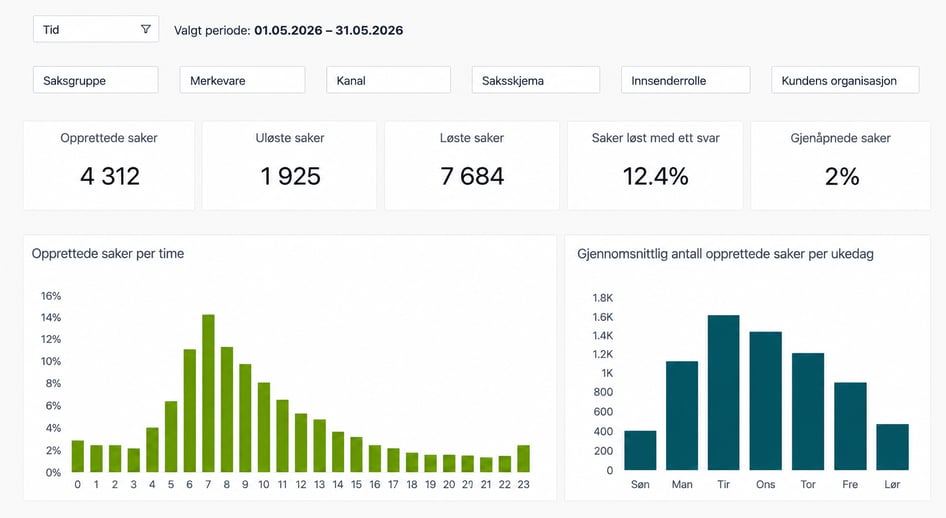Click the hour 8 bar in hourly chart
The height and width of the screenshot is (518, 946).
(227, 409)
